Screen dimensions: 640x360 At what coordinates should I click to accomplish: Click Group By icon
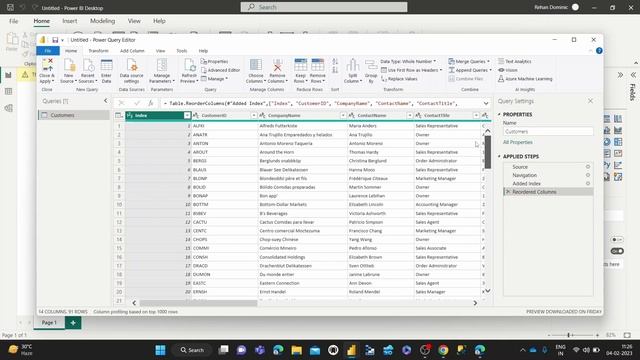point(371,64)
